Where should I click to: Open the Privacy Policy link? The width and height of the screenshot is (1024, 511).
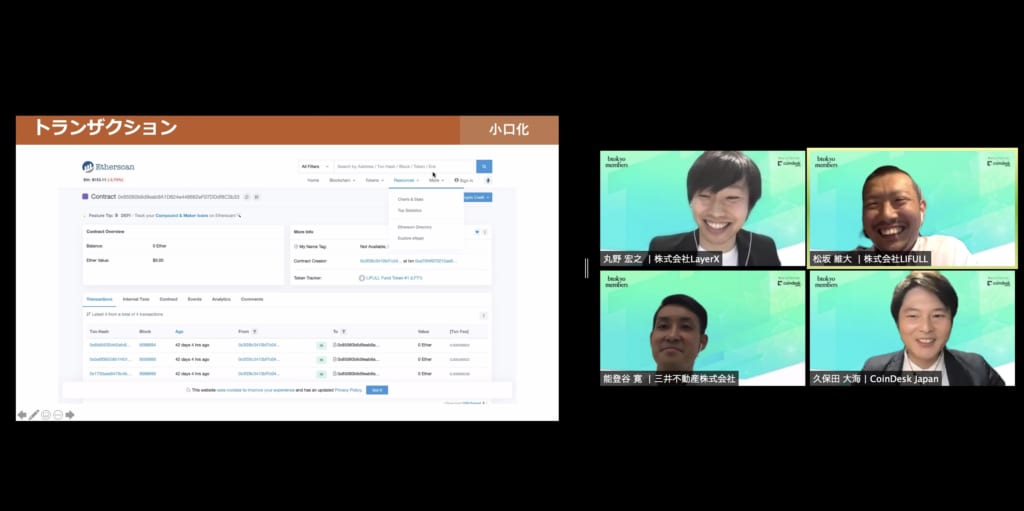click(348, 390)
